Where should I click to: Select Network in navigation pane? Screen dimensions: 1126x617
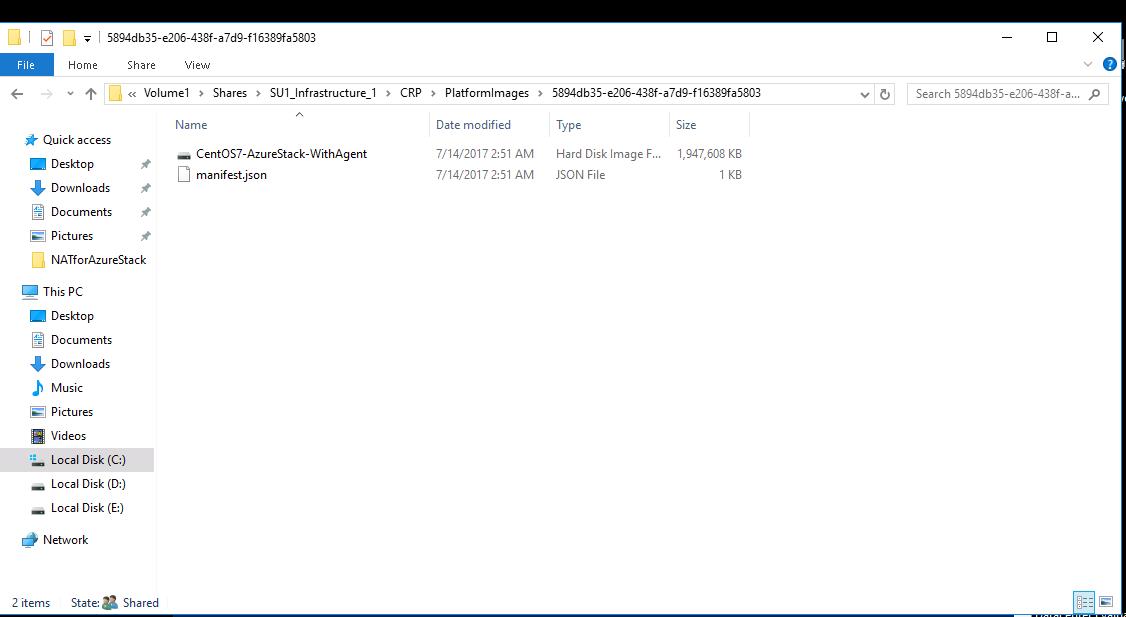(65, 540)
